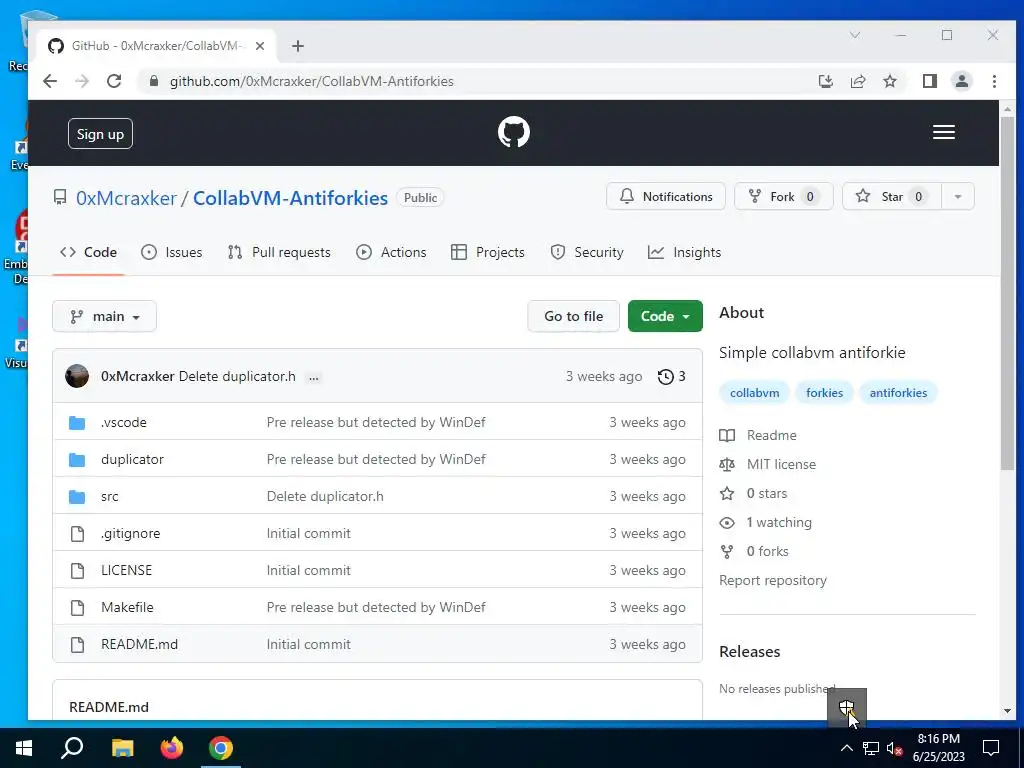Click the .vscode folder icon
Screen dimensions: 1024x768
pos(77,423)
